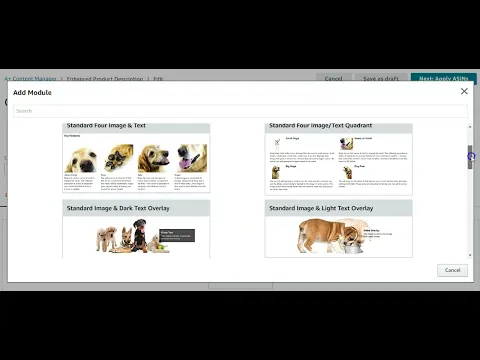This screenshot has height=360, width=480.
Task: Open A+ Content Manager breadcrumb link
Action: pyautogui.click(x=30, y=79)
